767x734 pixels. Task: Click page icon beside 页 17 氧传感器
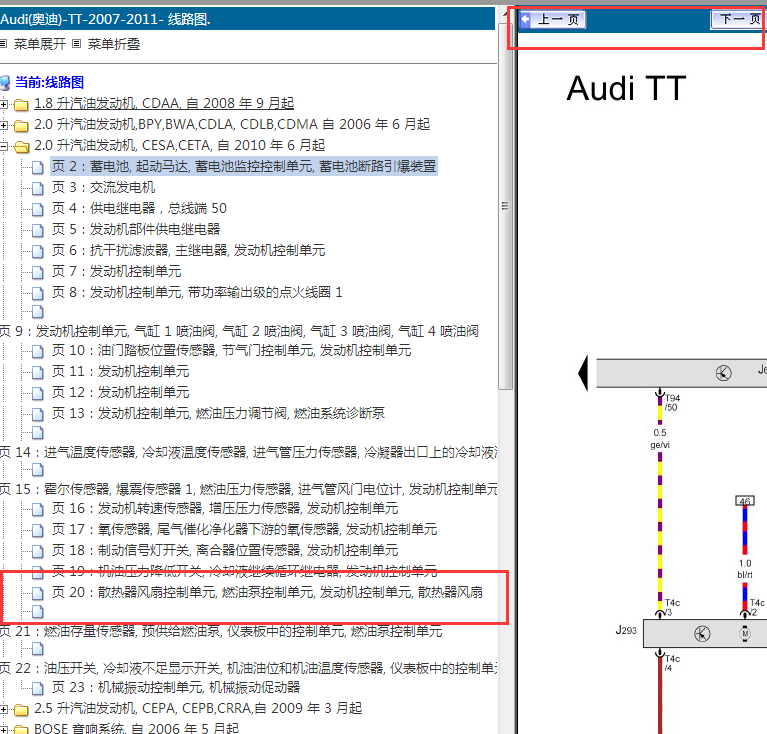(38, 530)
